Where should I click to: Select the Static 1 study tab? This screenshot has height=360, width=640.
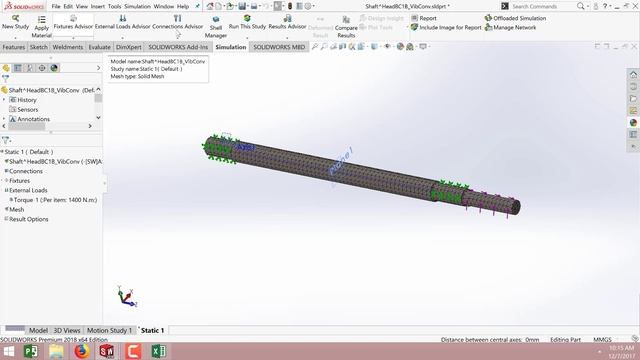(x=153, y=330)
